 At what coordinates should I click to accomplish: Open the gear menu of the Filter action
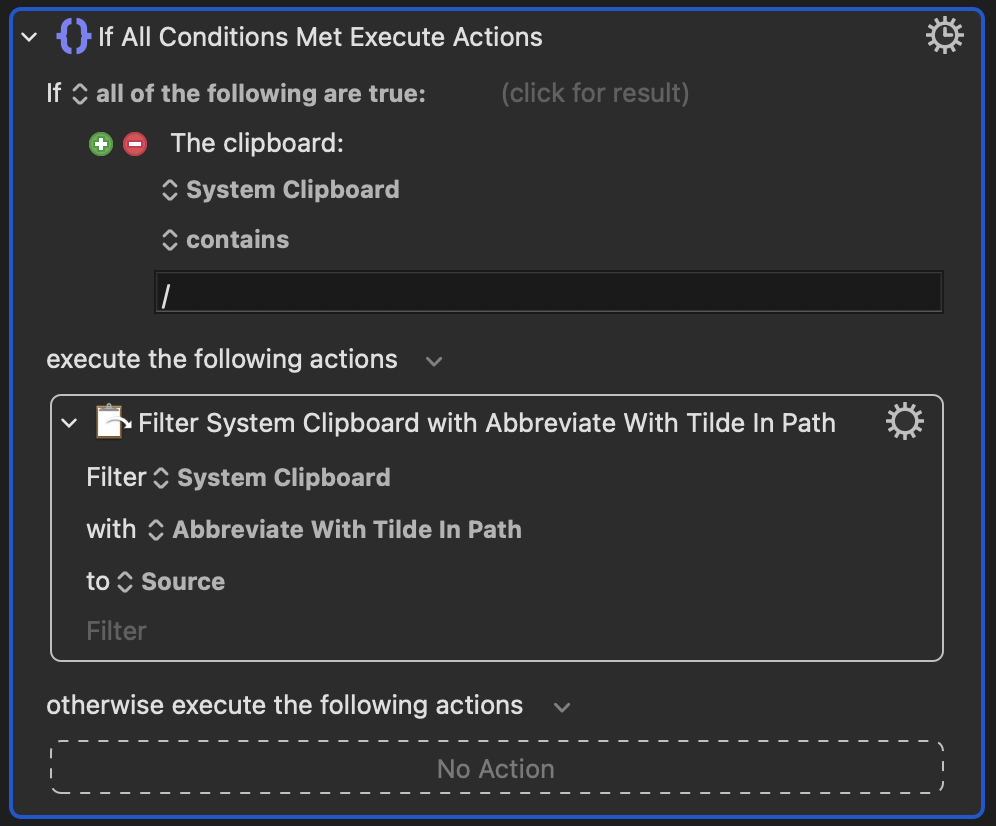click(905, 421)
